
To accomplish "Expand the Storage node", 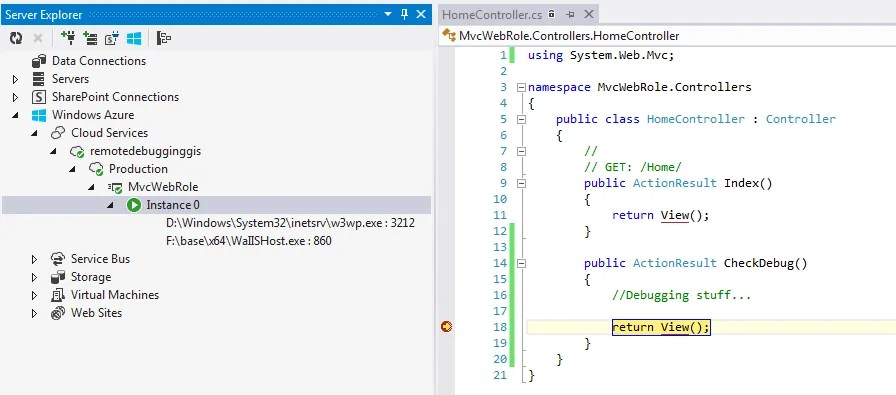I will point(34,277).
